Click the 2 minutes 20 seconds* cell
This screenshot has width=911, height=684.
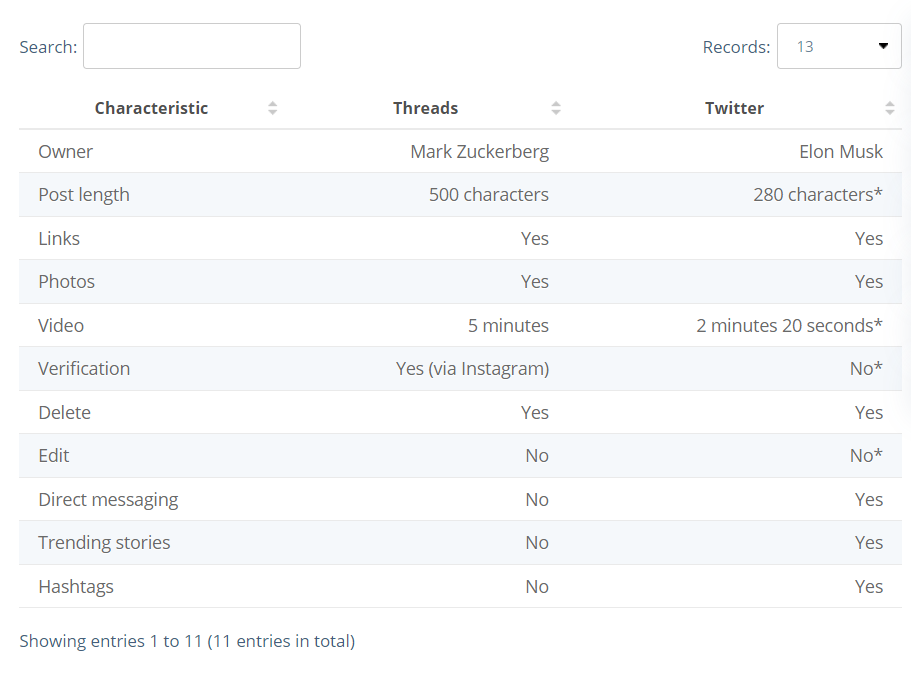(790, 325)
